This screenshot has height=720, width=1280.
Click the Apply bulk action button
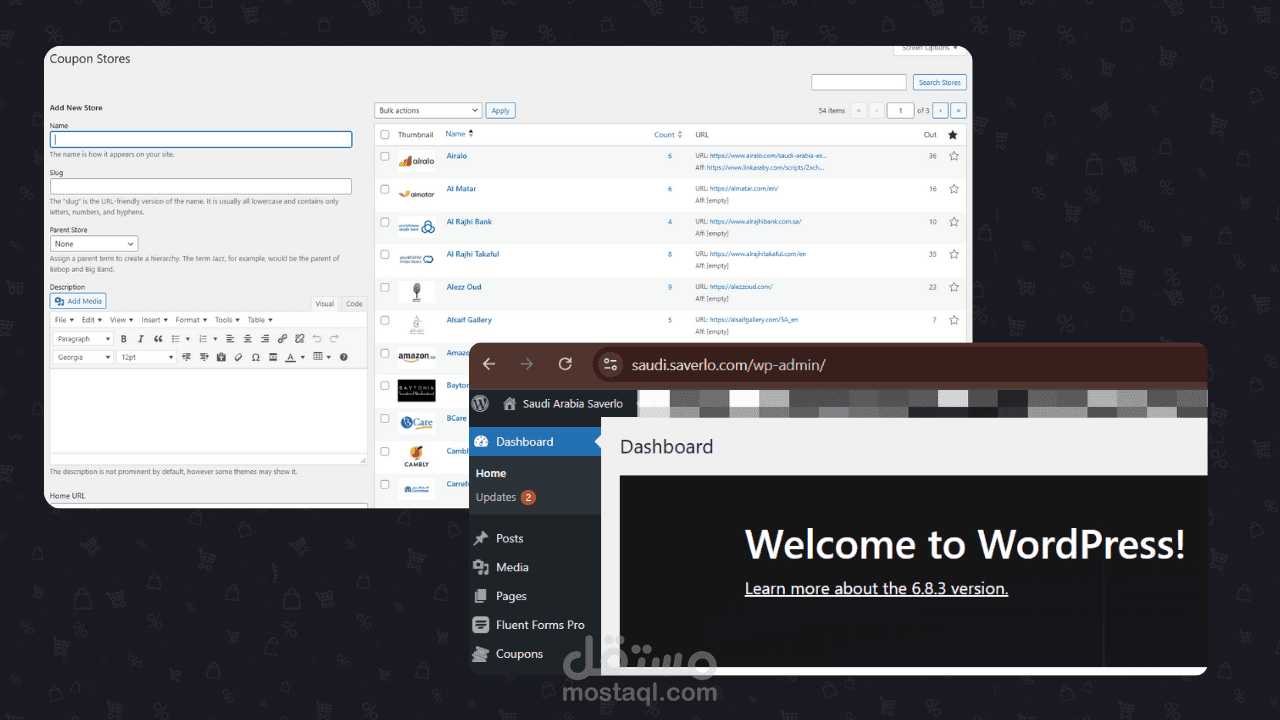(x=500, y=111)
